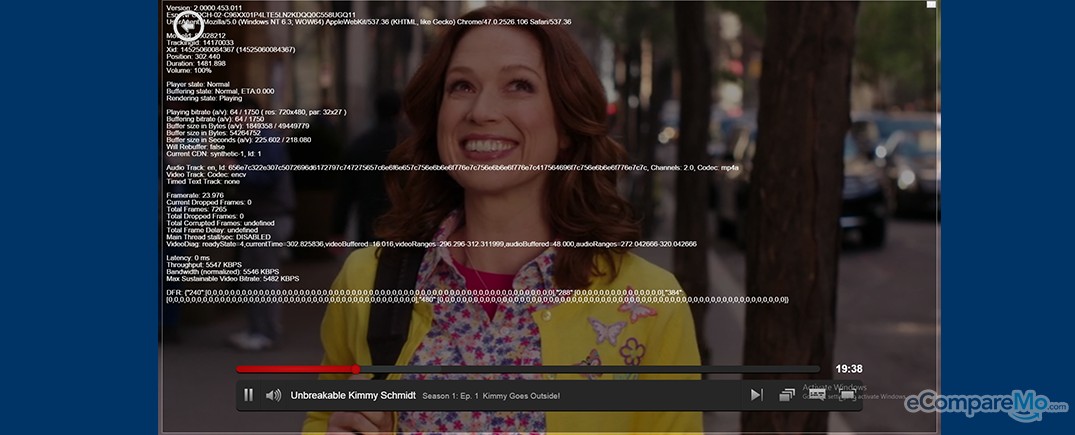Click the 'Kimmy Goes Outside!' episode label
Screen dimensions: 1075x435
[x=521, y=396]
